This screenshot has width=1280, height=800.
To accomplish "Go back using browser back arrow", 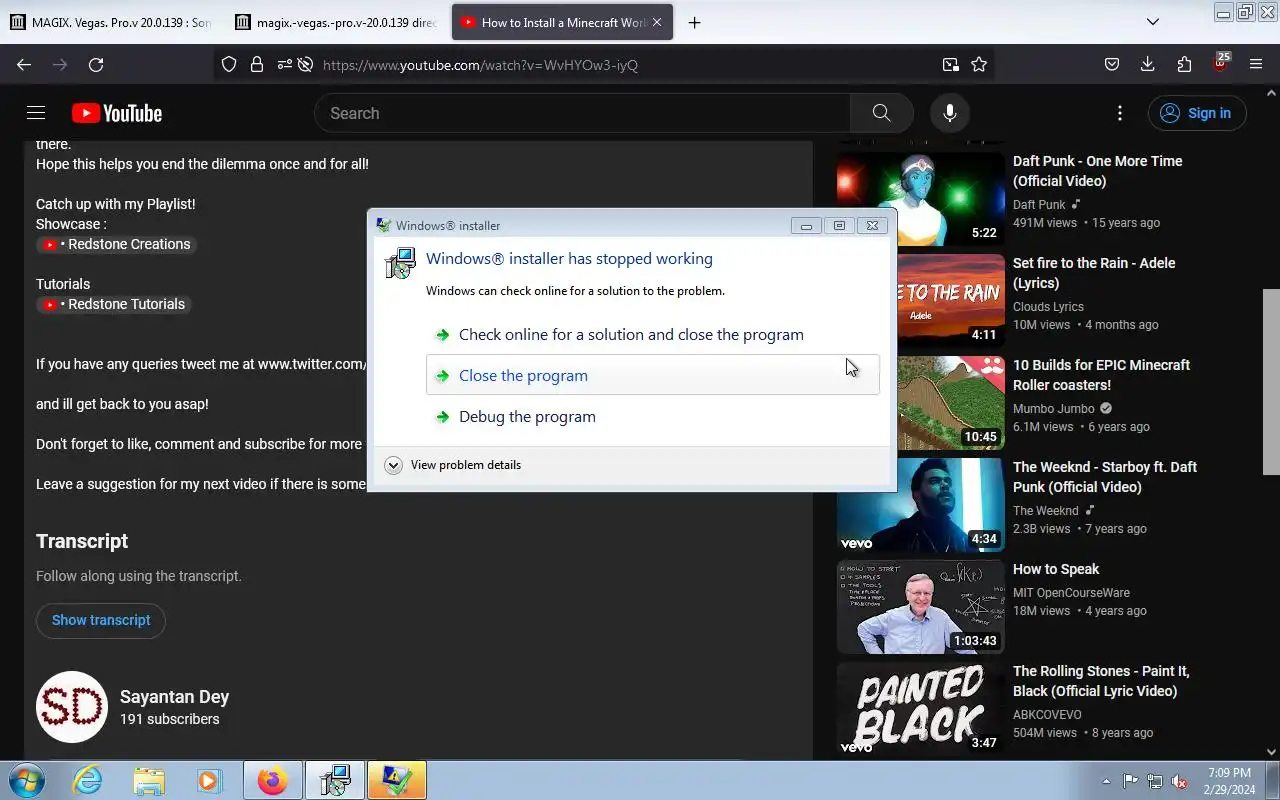I will pyautogui.click(x=24, y=65).
